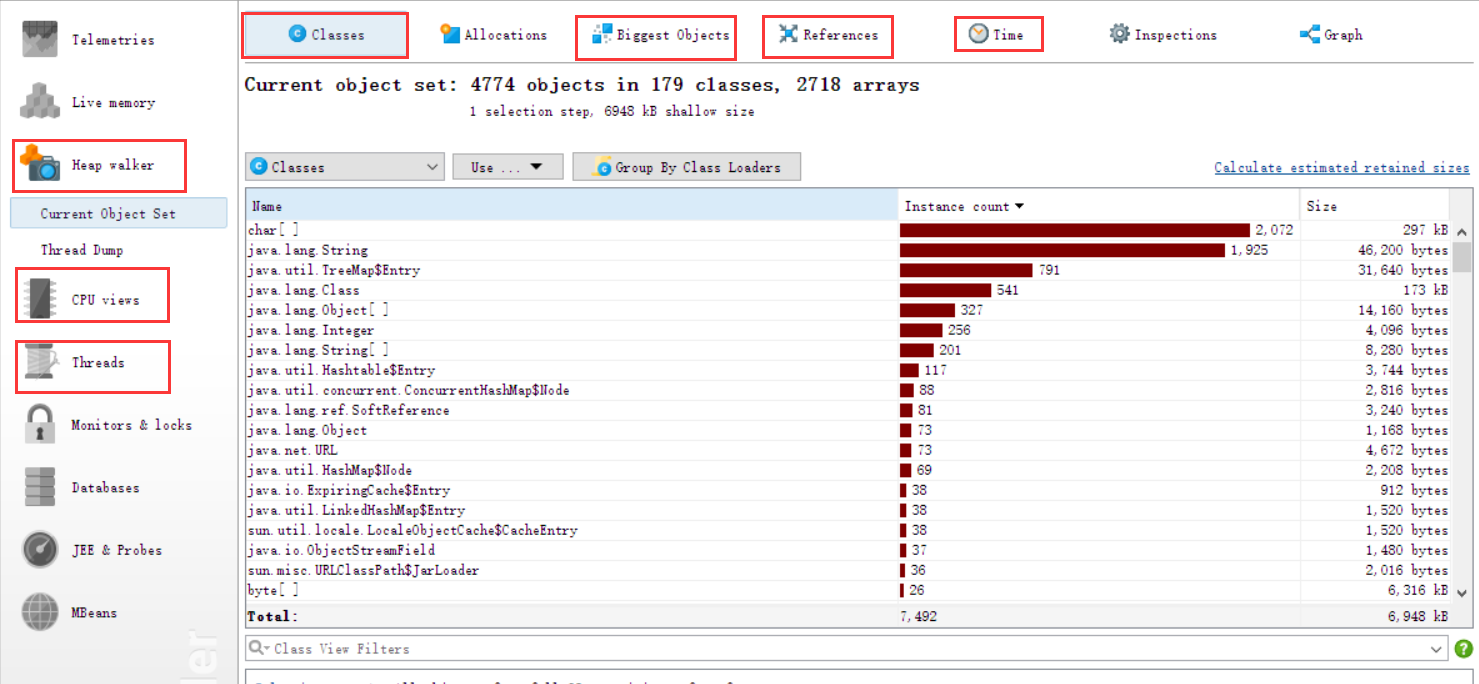Select the Live memory cubes icon
This screenshot has width=1479, height=684.
(x=41, y=102)
